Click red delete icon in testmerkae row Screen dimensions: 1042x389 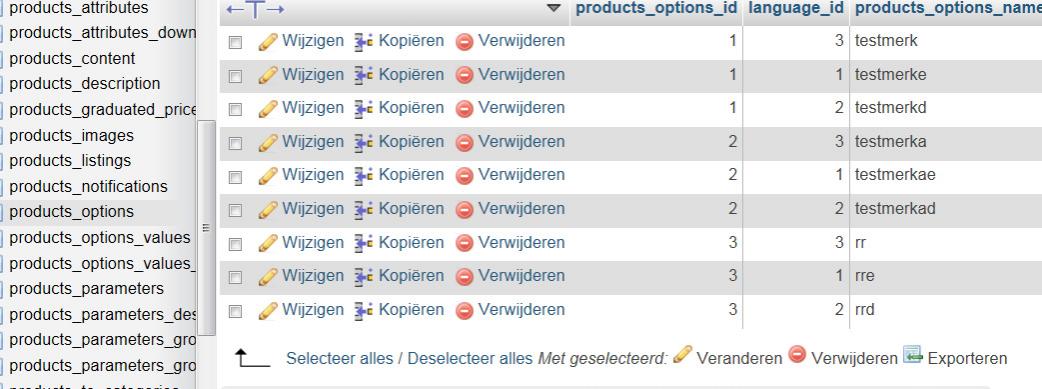[x=465, y=176]
